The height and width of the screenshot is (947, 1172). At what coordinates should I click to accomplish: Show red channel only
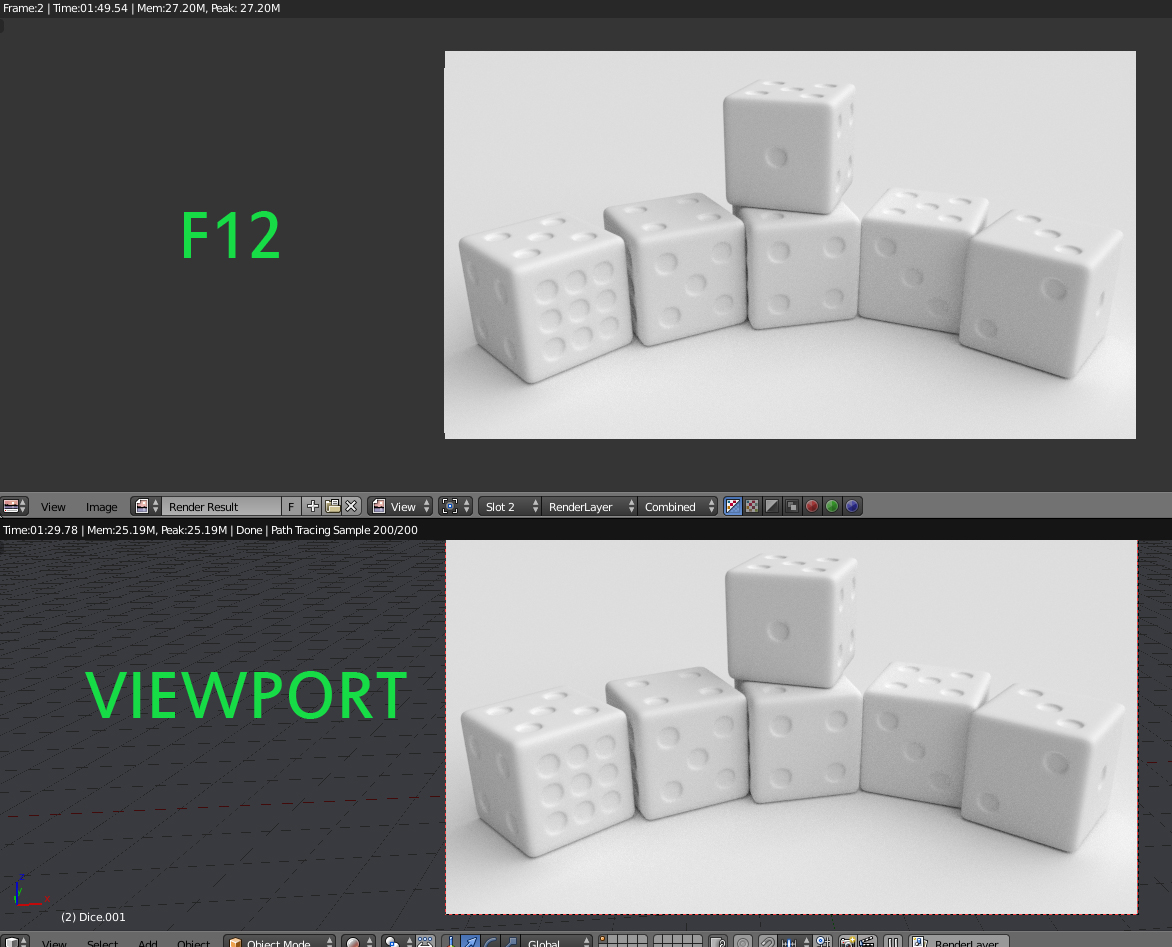tap(812, 507)
